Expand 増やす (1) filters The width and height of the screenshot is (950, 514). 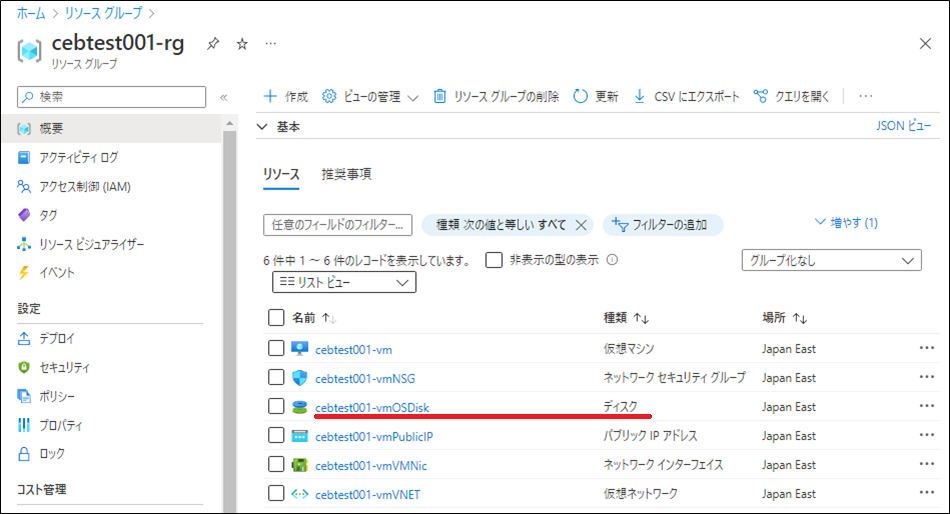[846, 222]
